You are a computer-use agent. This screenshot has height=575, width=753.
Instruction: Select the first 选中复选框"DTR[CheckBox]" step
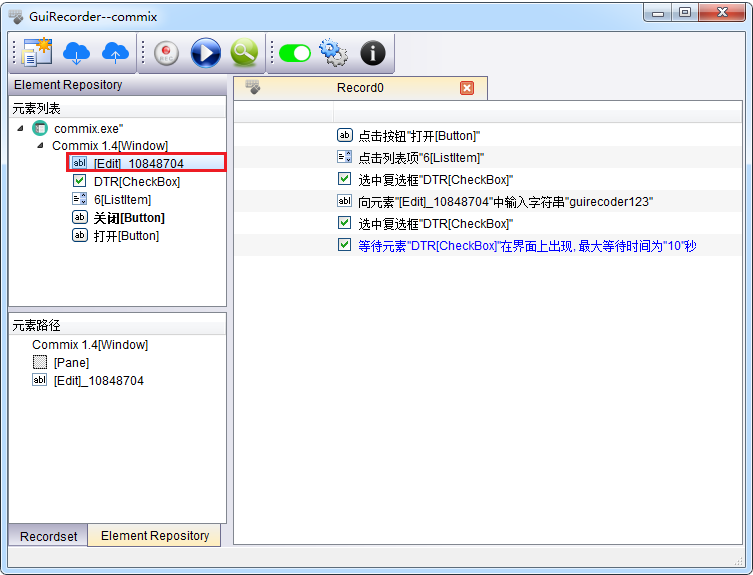pos(488,180)
